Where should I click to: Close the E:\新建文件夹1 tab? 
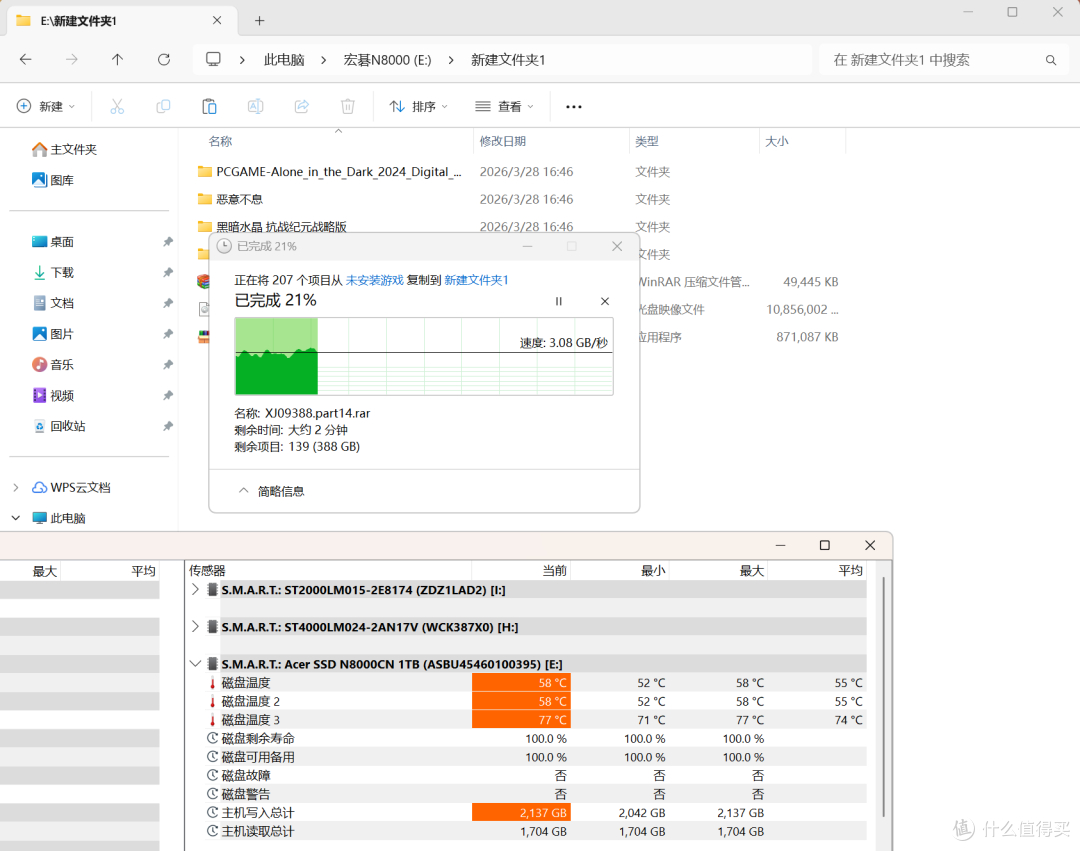point(217,21)
